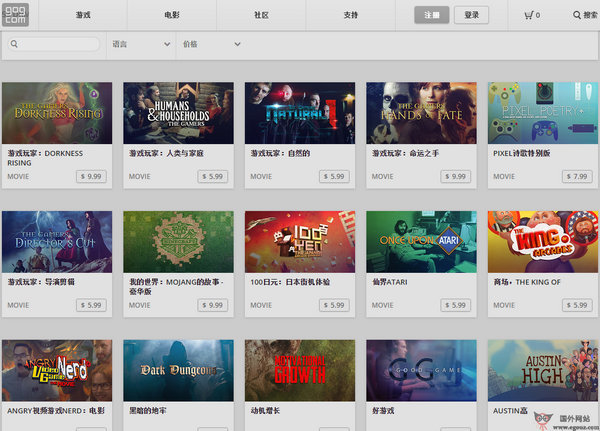Click title 好游戏
Image resolution: width=600 pixels, height=431 pixels.
click(383, 411)
